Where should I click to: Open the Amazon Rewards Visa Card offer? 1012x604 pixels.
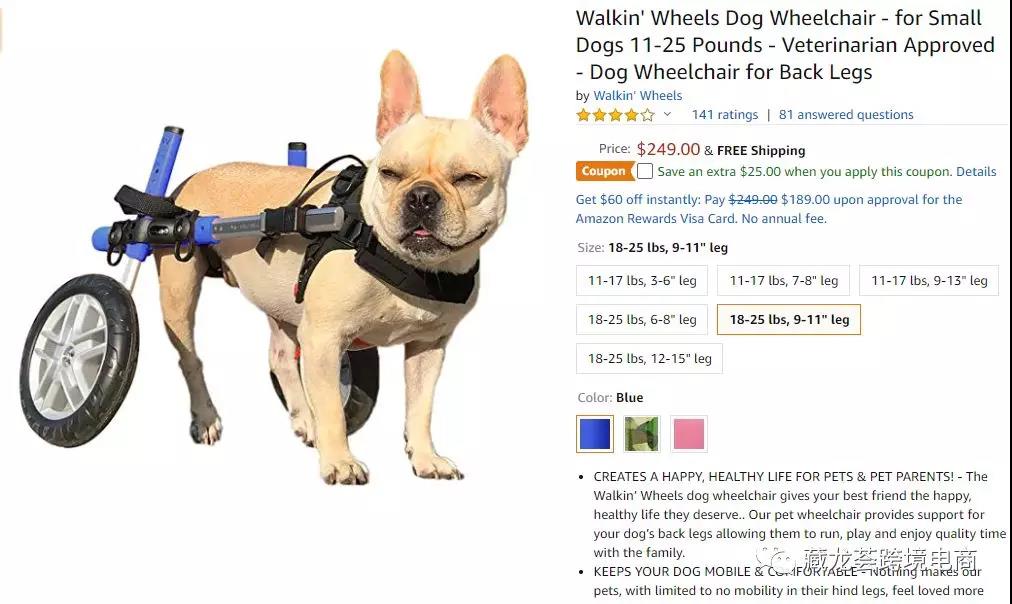769,209
